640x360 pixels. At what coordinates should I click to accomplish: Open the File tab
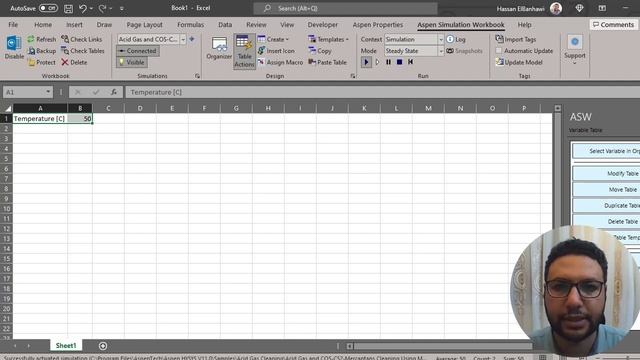coord(13,24)
